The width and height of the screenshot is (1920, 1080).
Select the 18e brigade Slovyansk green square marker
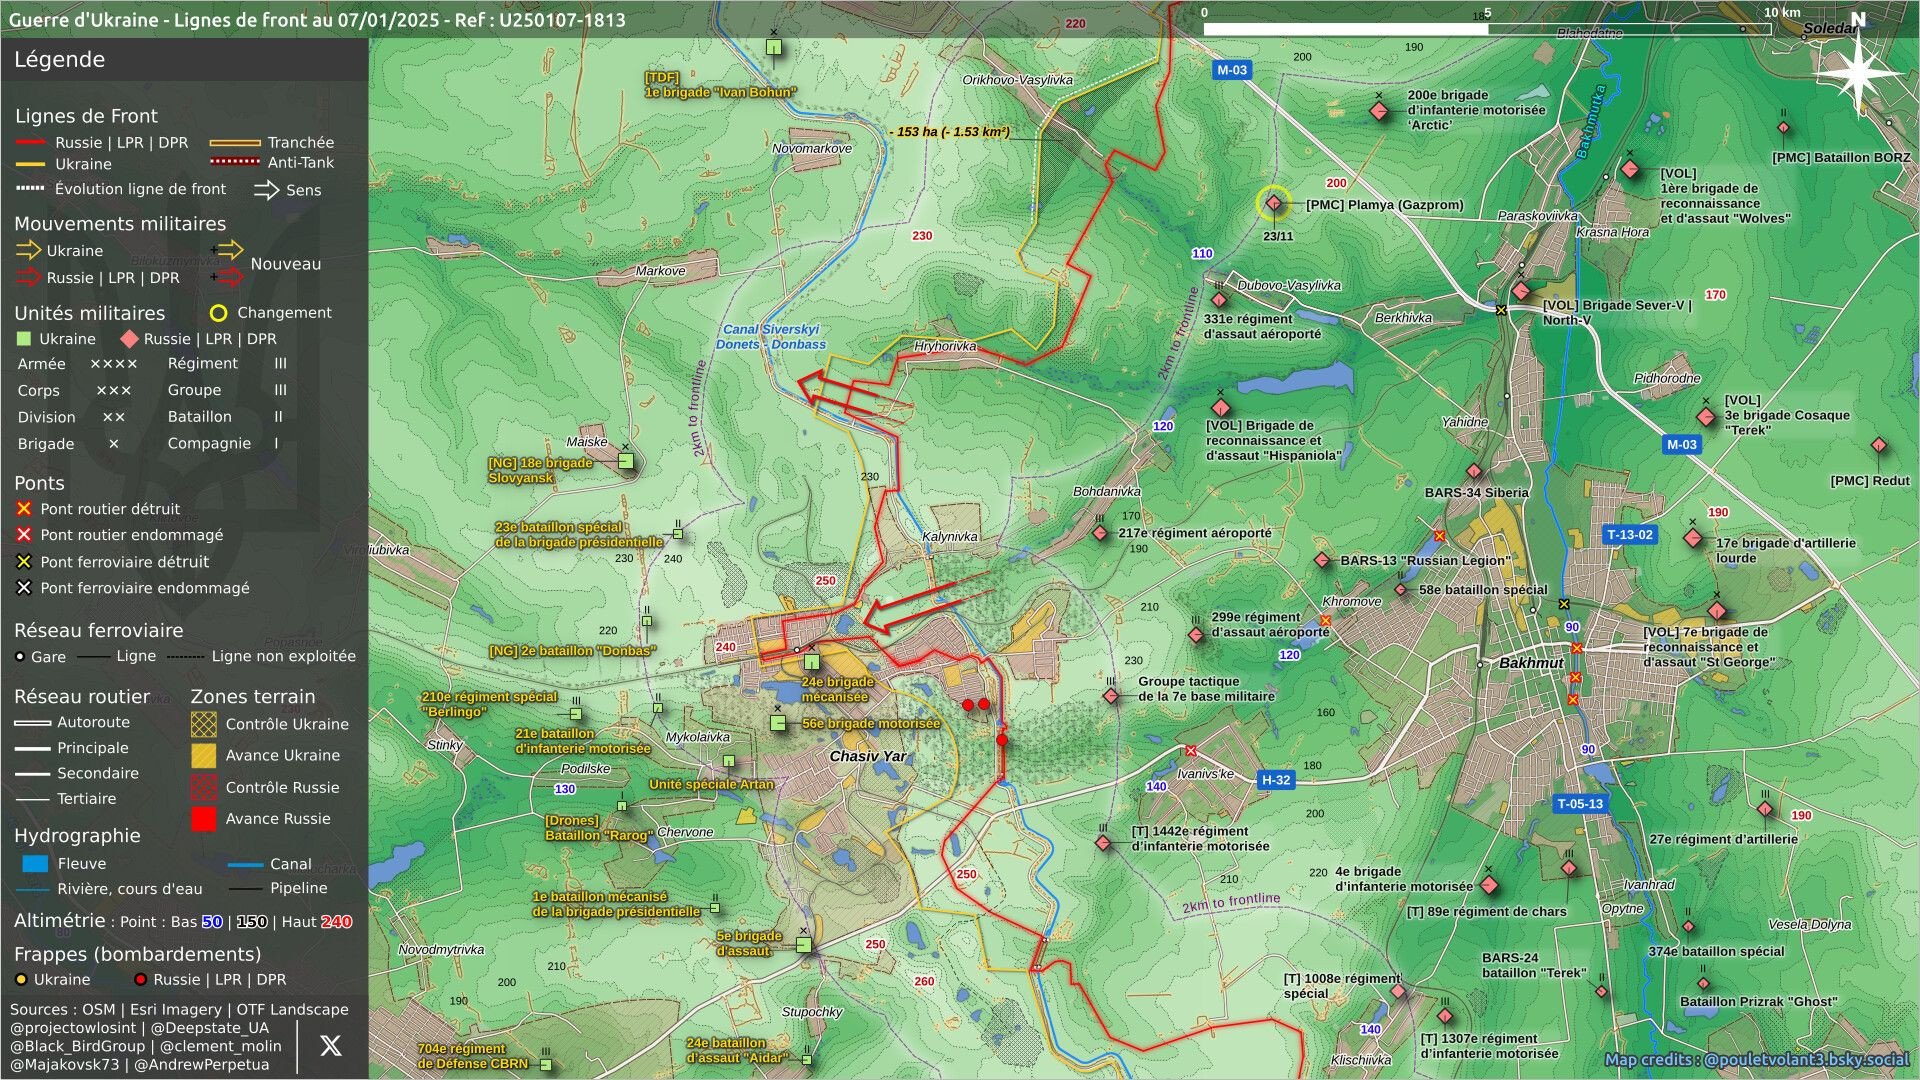(x=625, y=461)
